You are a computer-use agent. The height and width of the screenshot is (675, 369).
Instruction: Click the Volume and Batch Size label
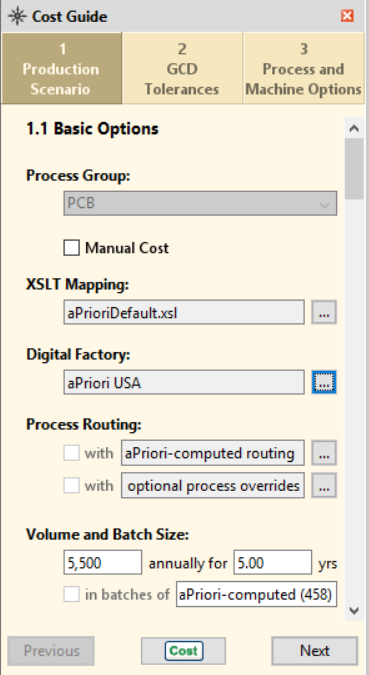point(108,535)
